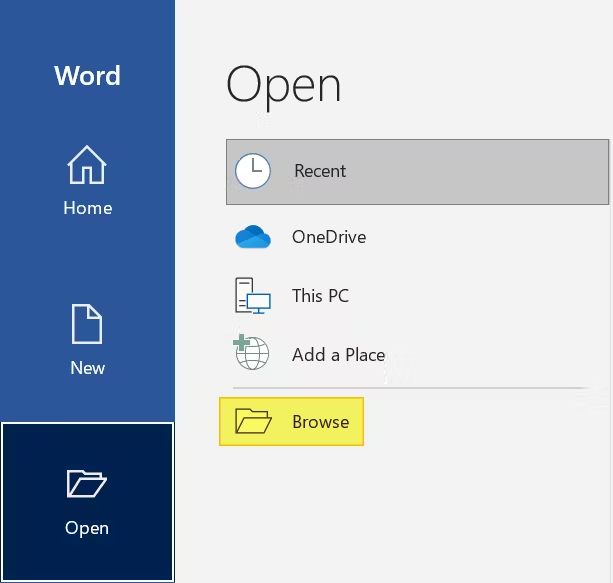The image size is (613, 583).
Task: Choose the OneDrive location text
Action: (x=329, y=237)
